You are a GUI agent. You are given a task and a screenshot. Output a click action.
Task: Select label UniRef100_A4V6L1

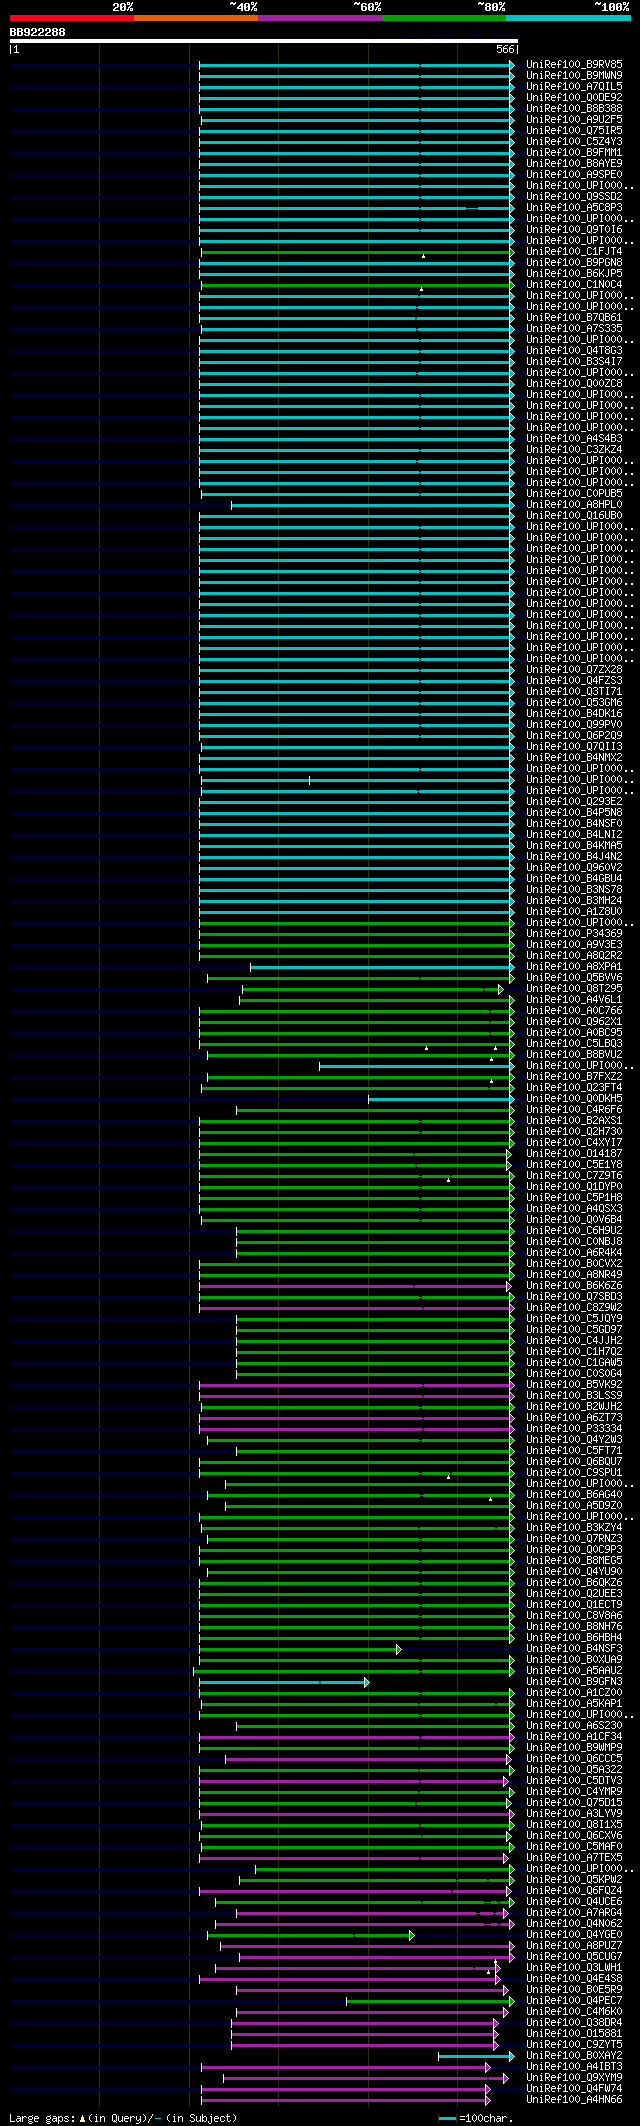pyautogui.click(x=574, y=999)
